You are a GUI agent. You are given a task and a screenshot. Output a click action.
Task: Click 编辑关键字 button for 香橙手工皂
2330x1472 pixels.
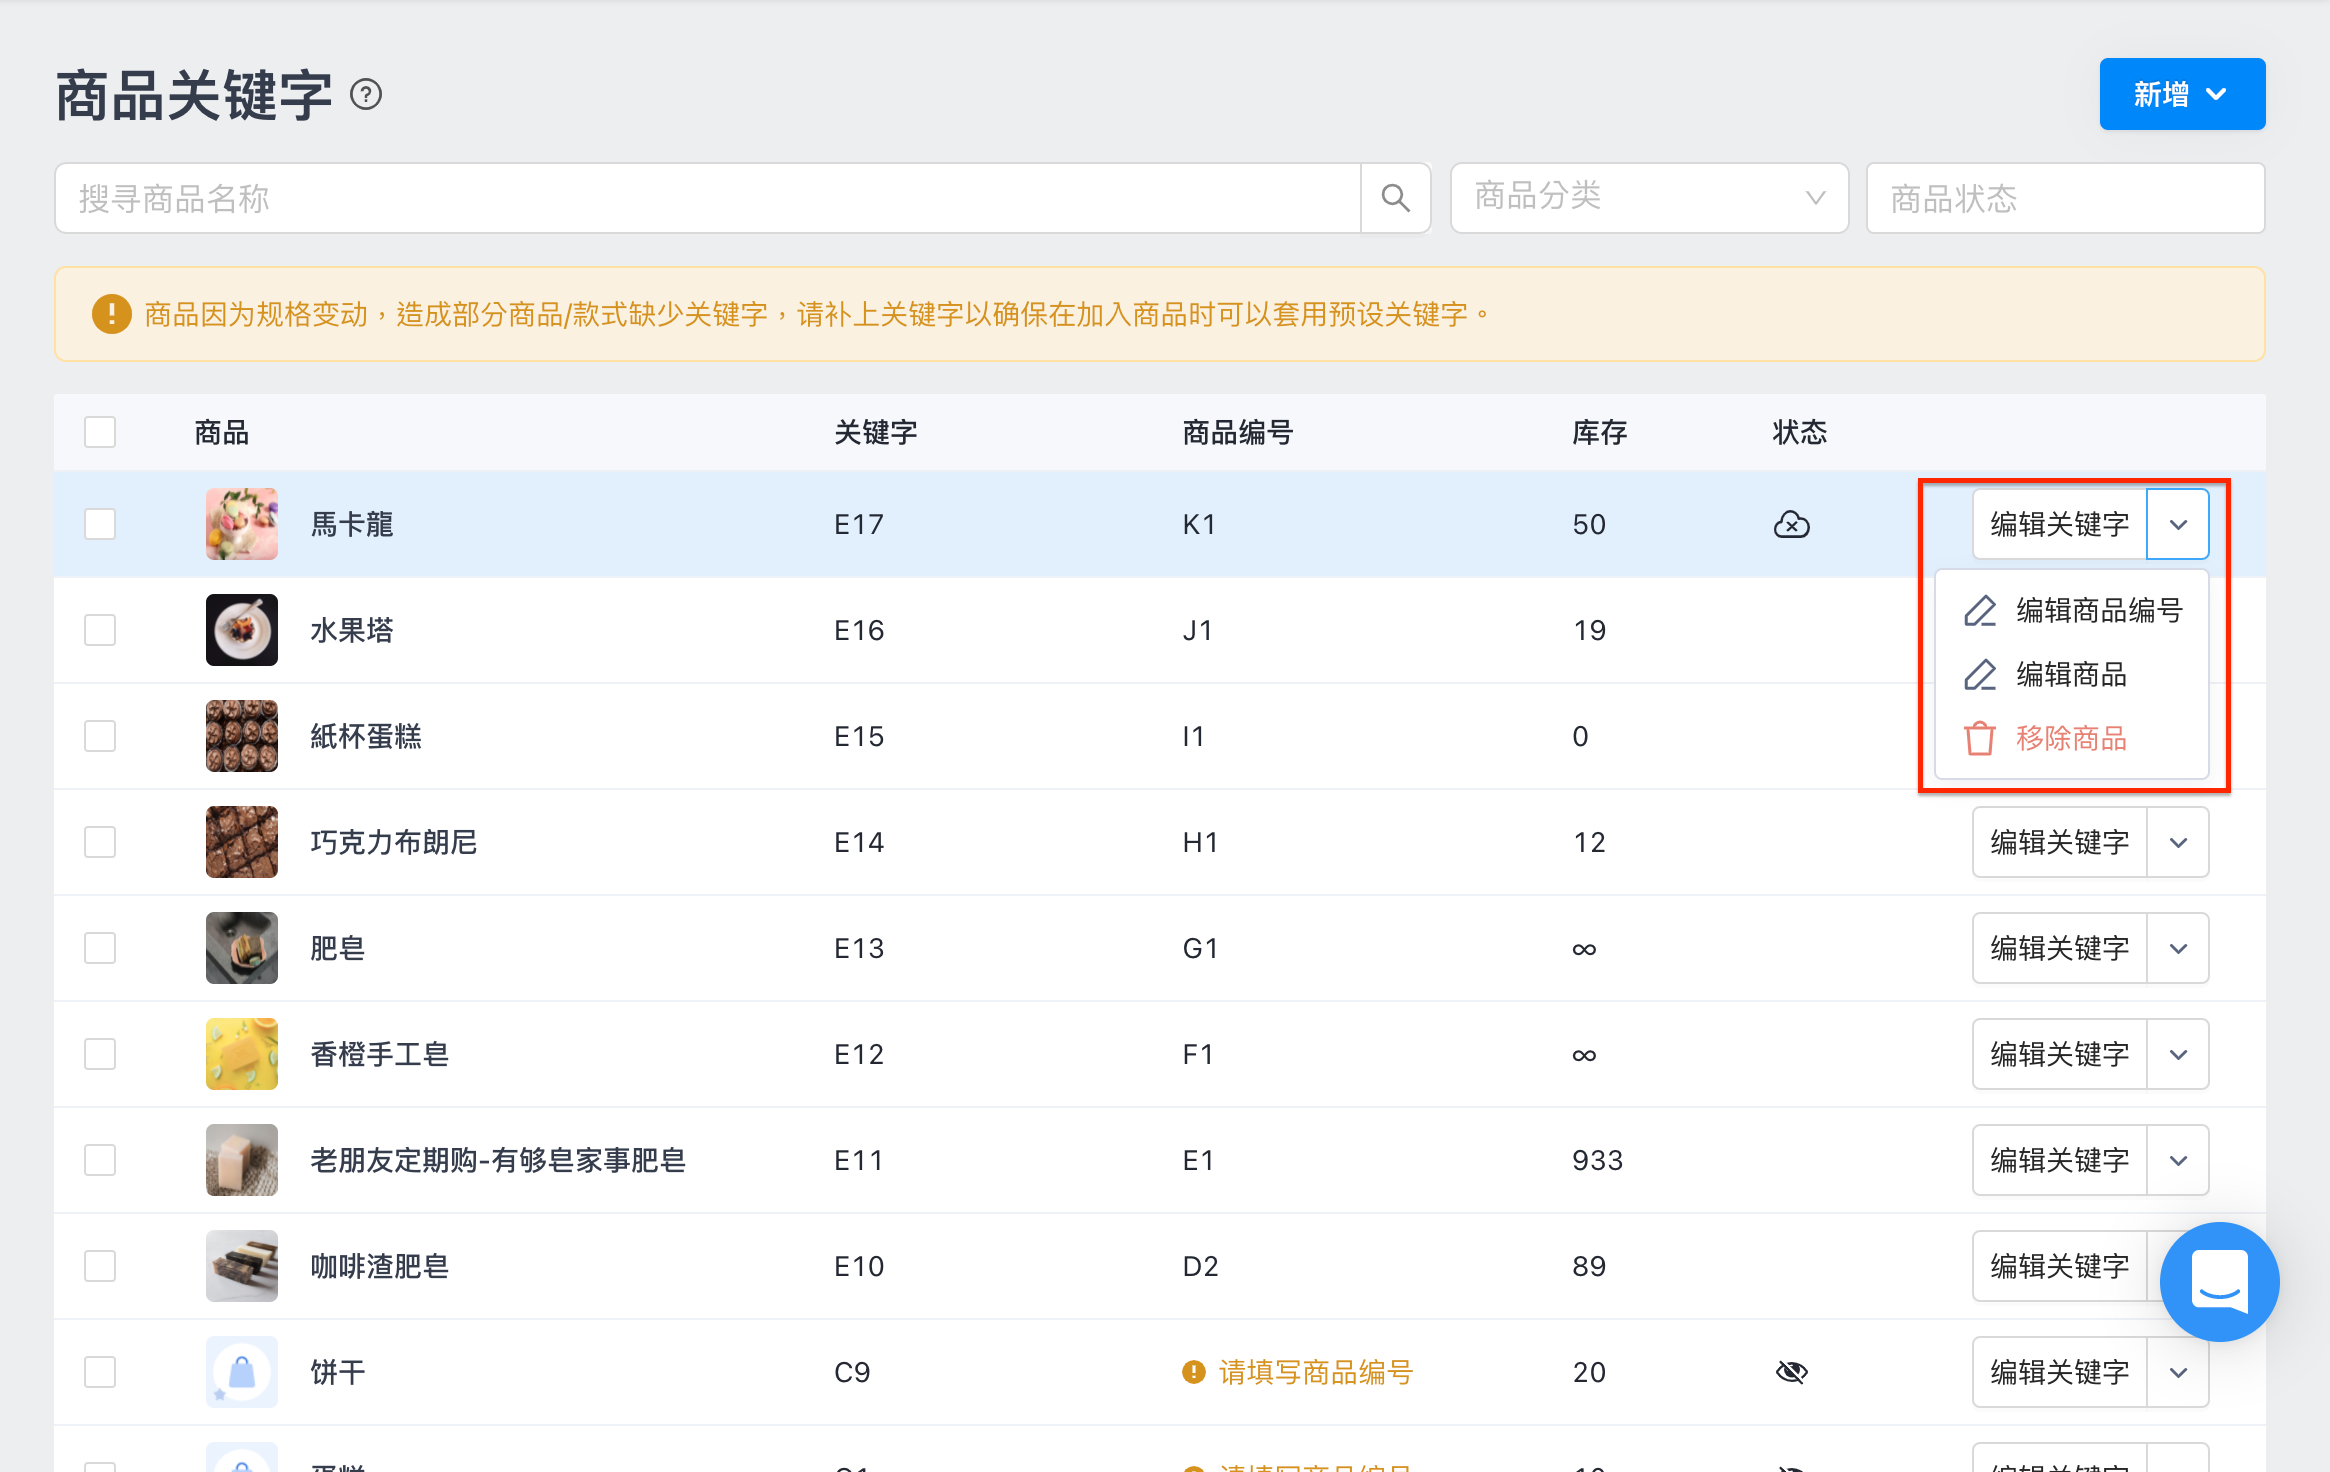pos(2060,1054)
